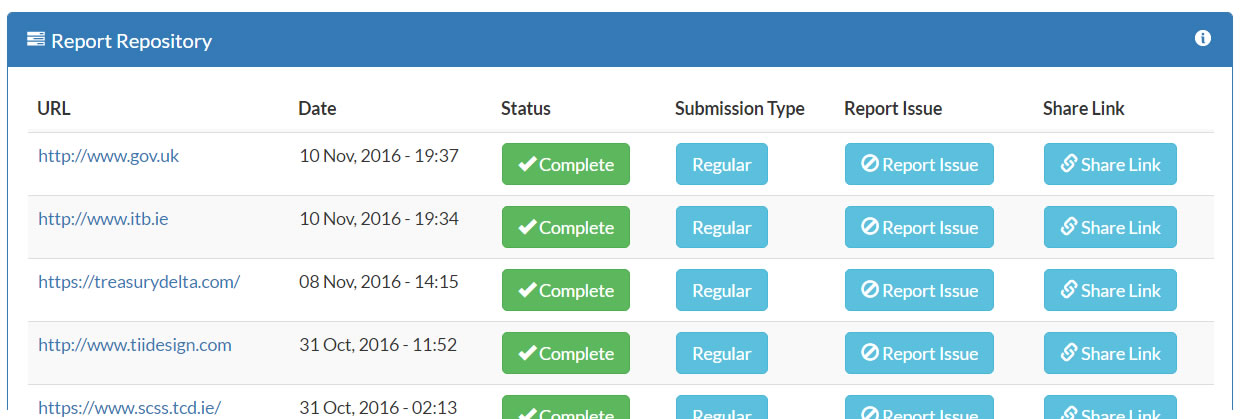Click Complete status button for tiidesign.com

pyautogui.click(x=566, y=354)
